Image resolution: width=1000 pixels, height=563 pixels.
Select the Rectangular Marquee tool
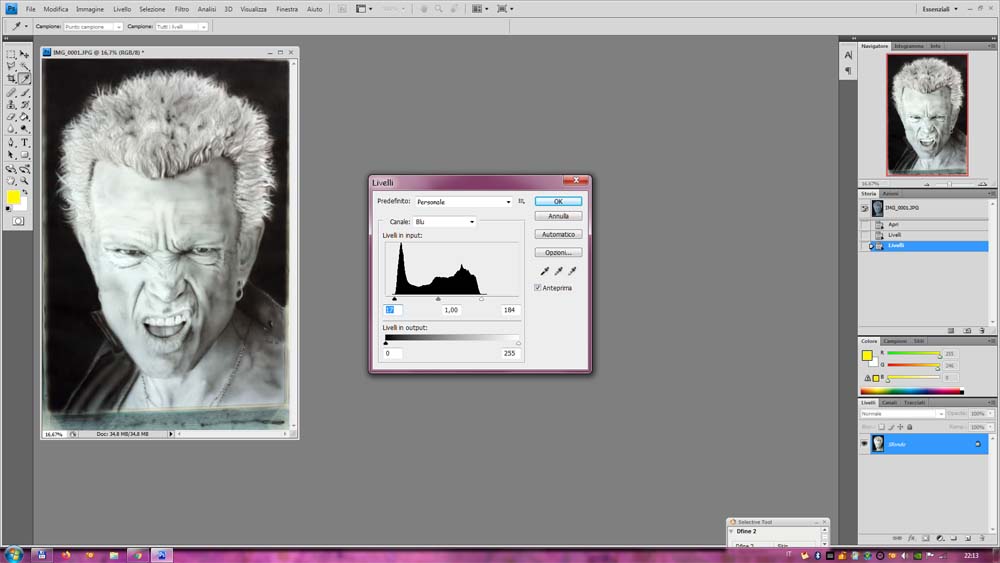click(x=11, y=55)
